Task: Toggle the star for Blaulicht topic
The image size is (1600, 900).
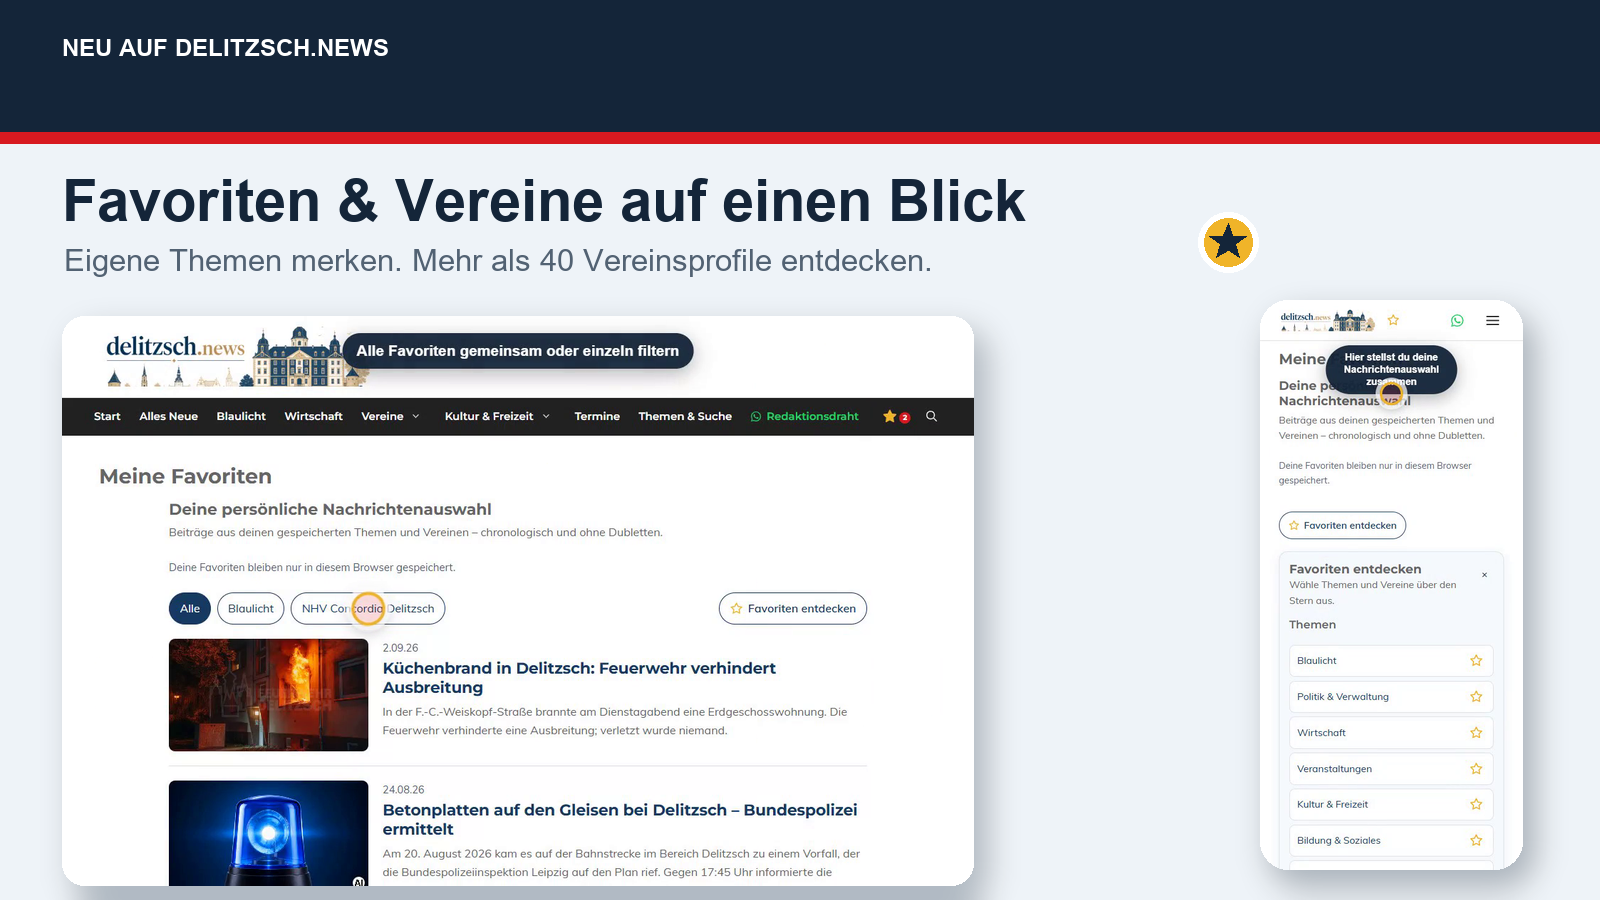Action: [1476, 661]
